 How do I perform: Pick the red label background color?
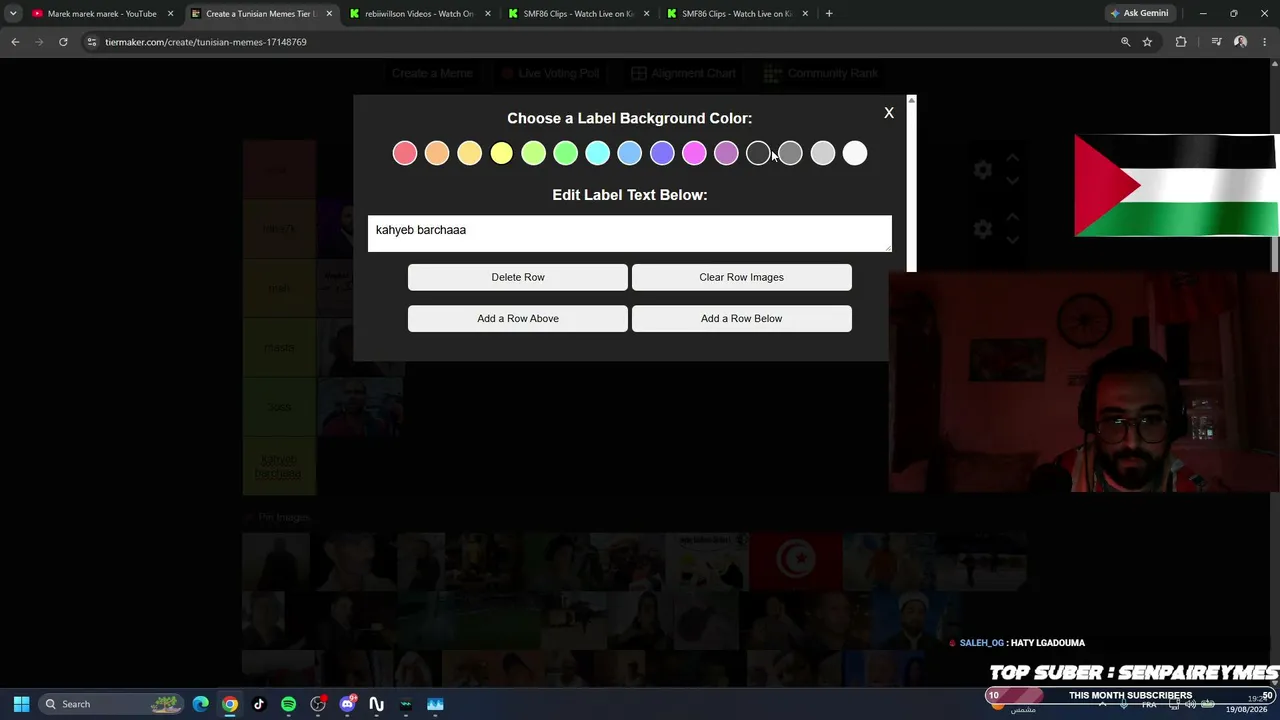pos(405,153)
